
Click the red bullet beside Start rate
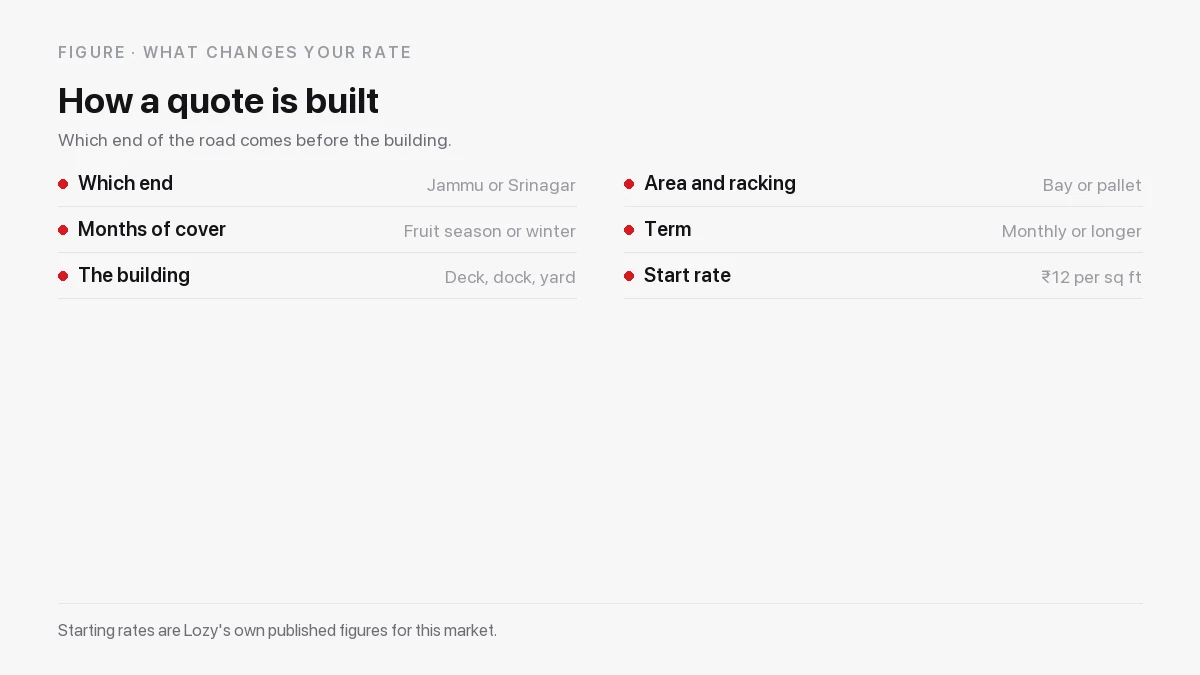pyautogui.click(x=629, y=276)
